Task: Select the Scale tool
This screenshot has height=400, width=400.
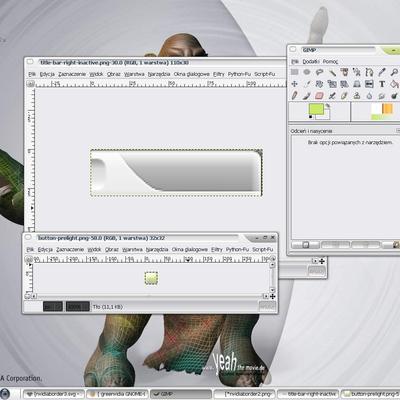Action: click(332, 84)
